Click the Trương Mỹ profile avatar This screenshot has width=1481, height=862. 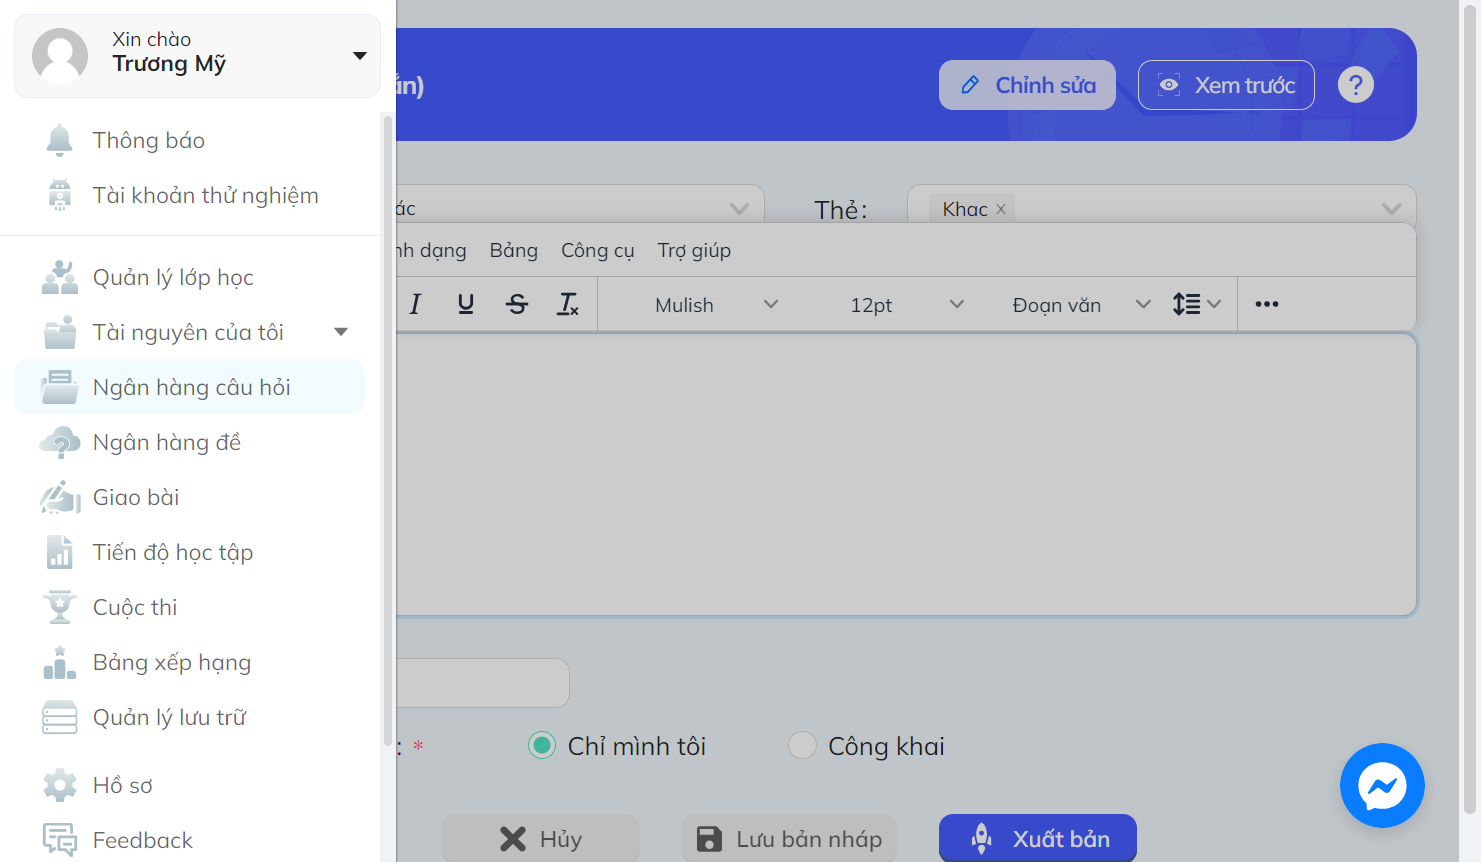(x=60, y=56)
